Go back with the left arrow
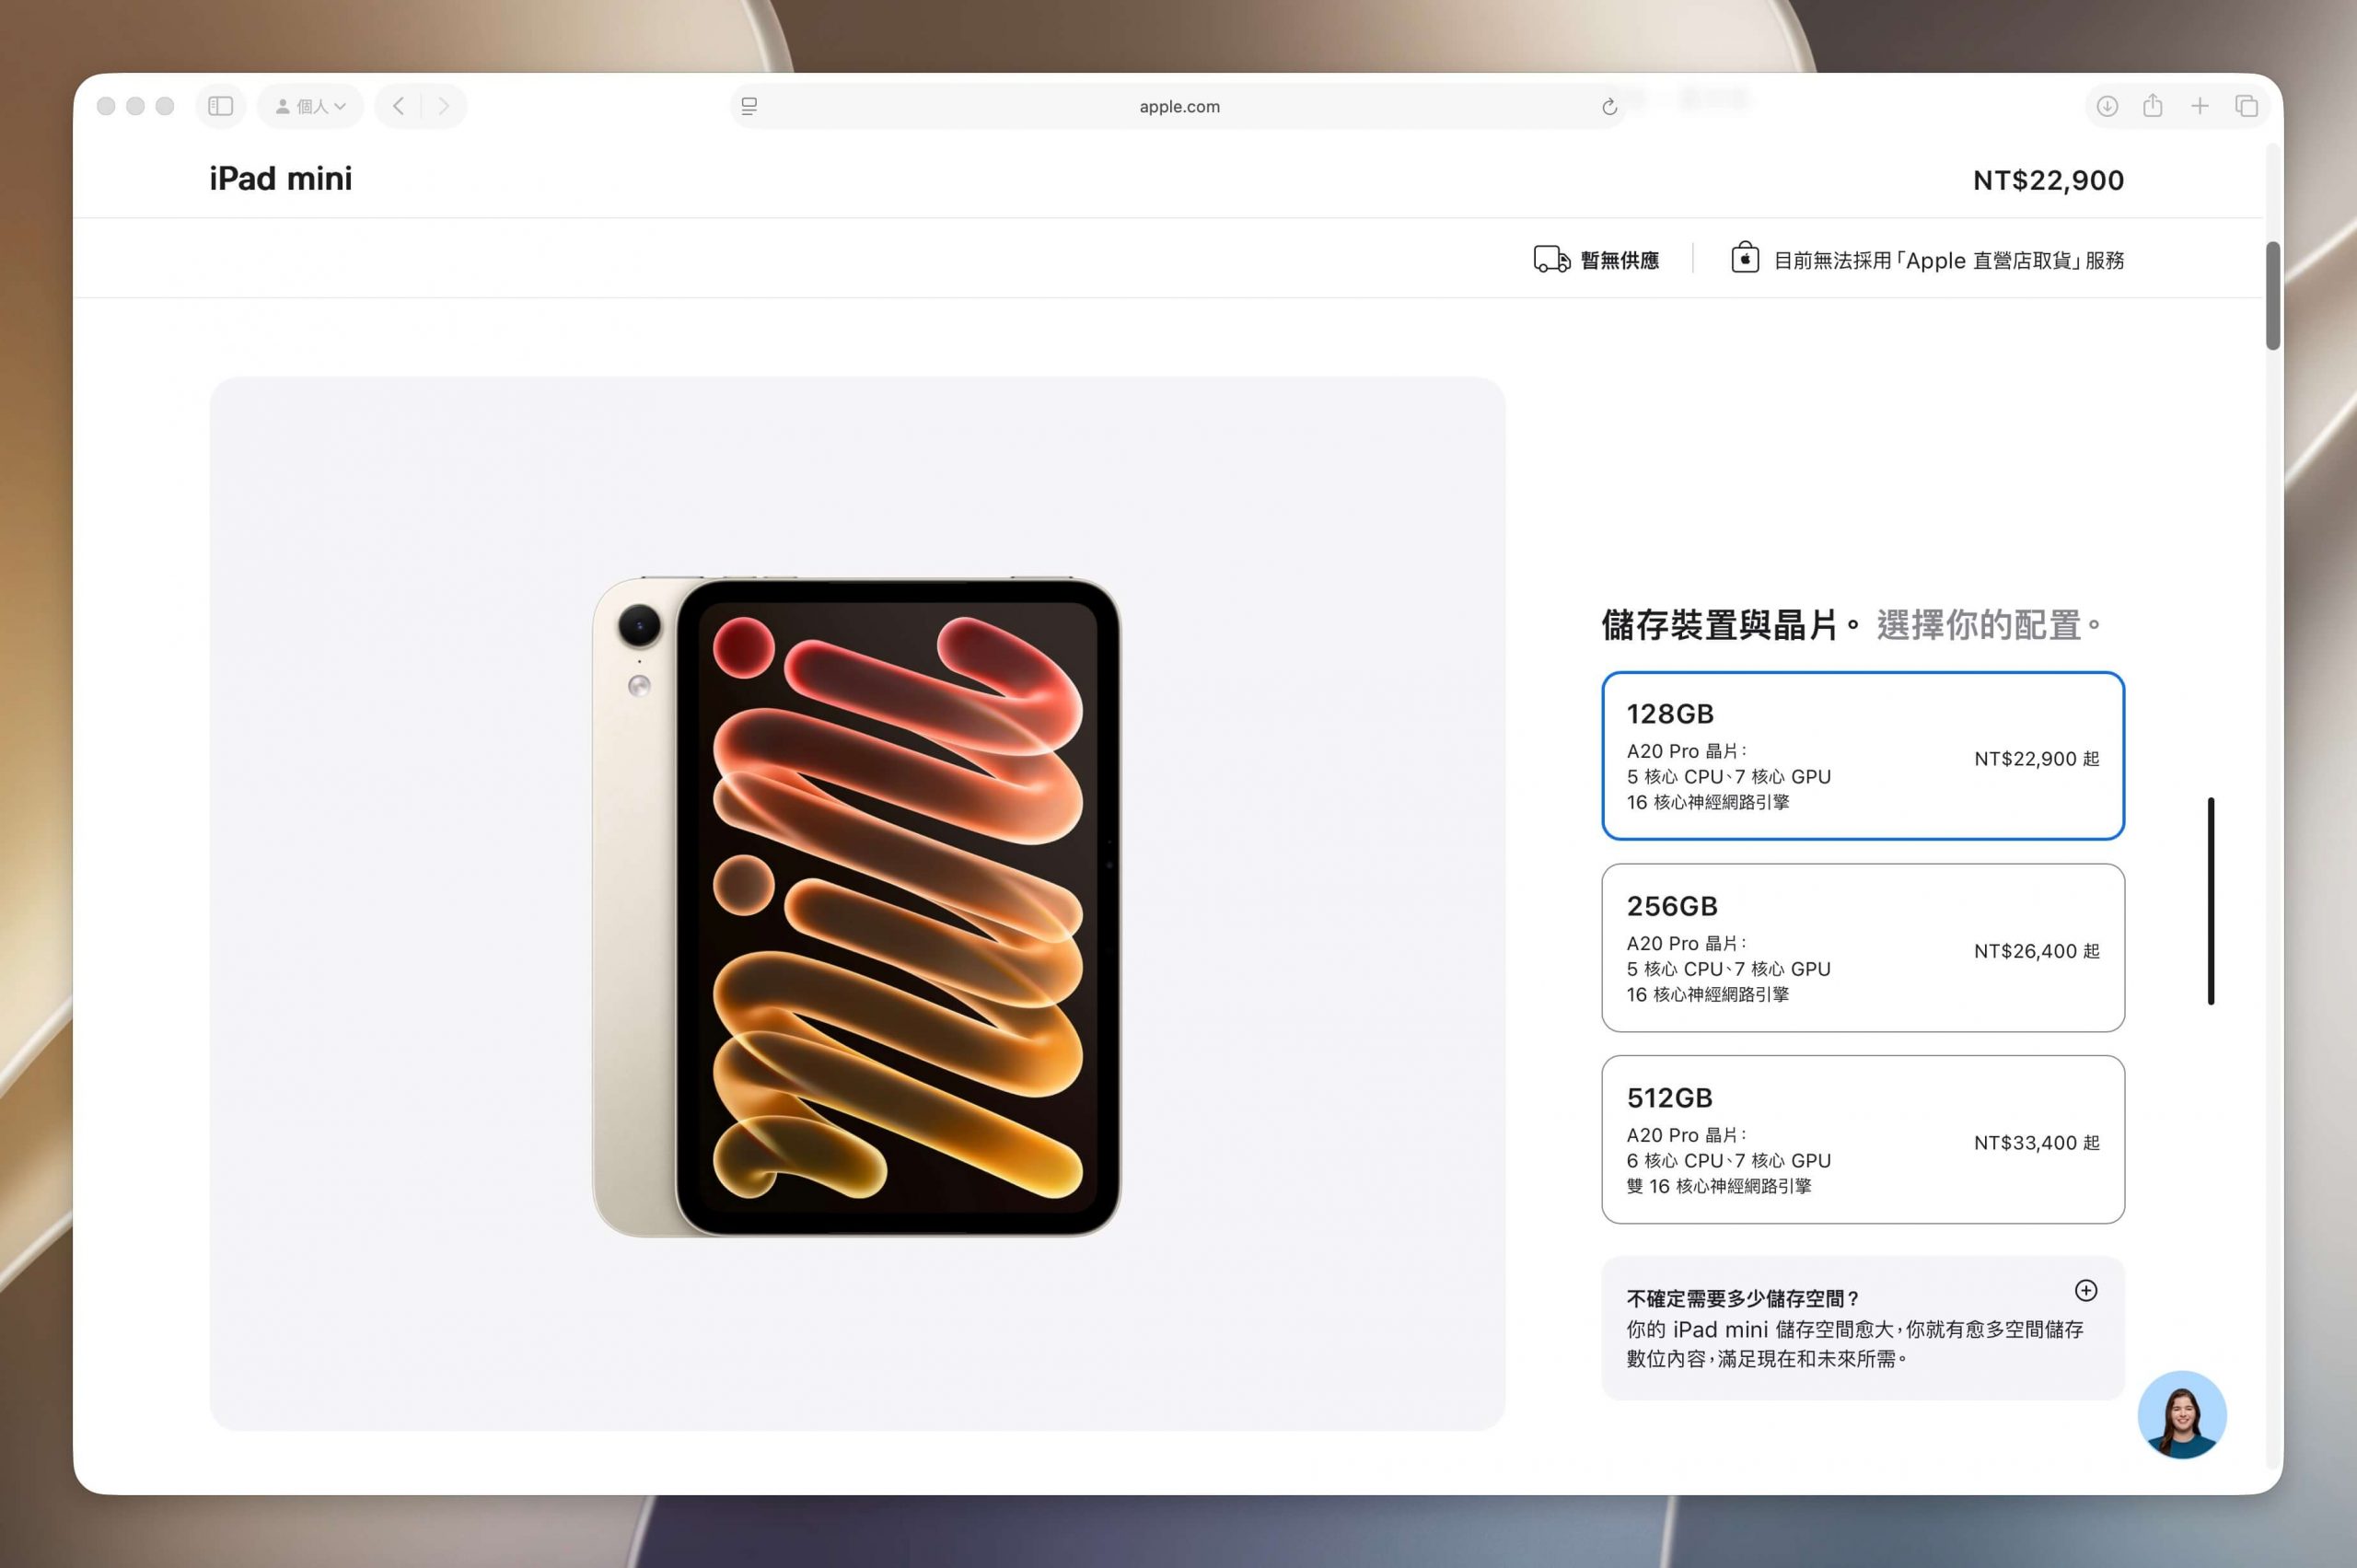 [x=398, y=106]
